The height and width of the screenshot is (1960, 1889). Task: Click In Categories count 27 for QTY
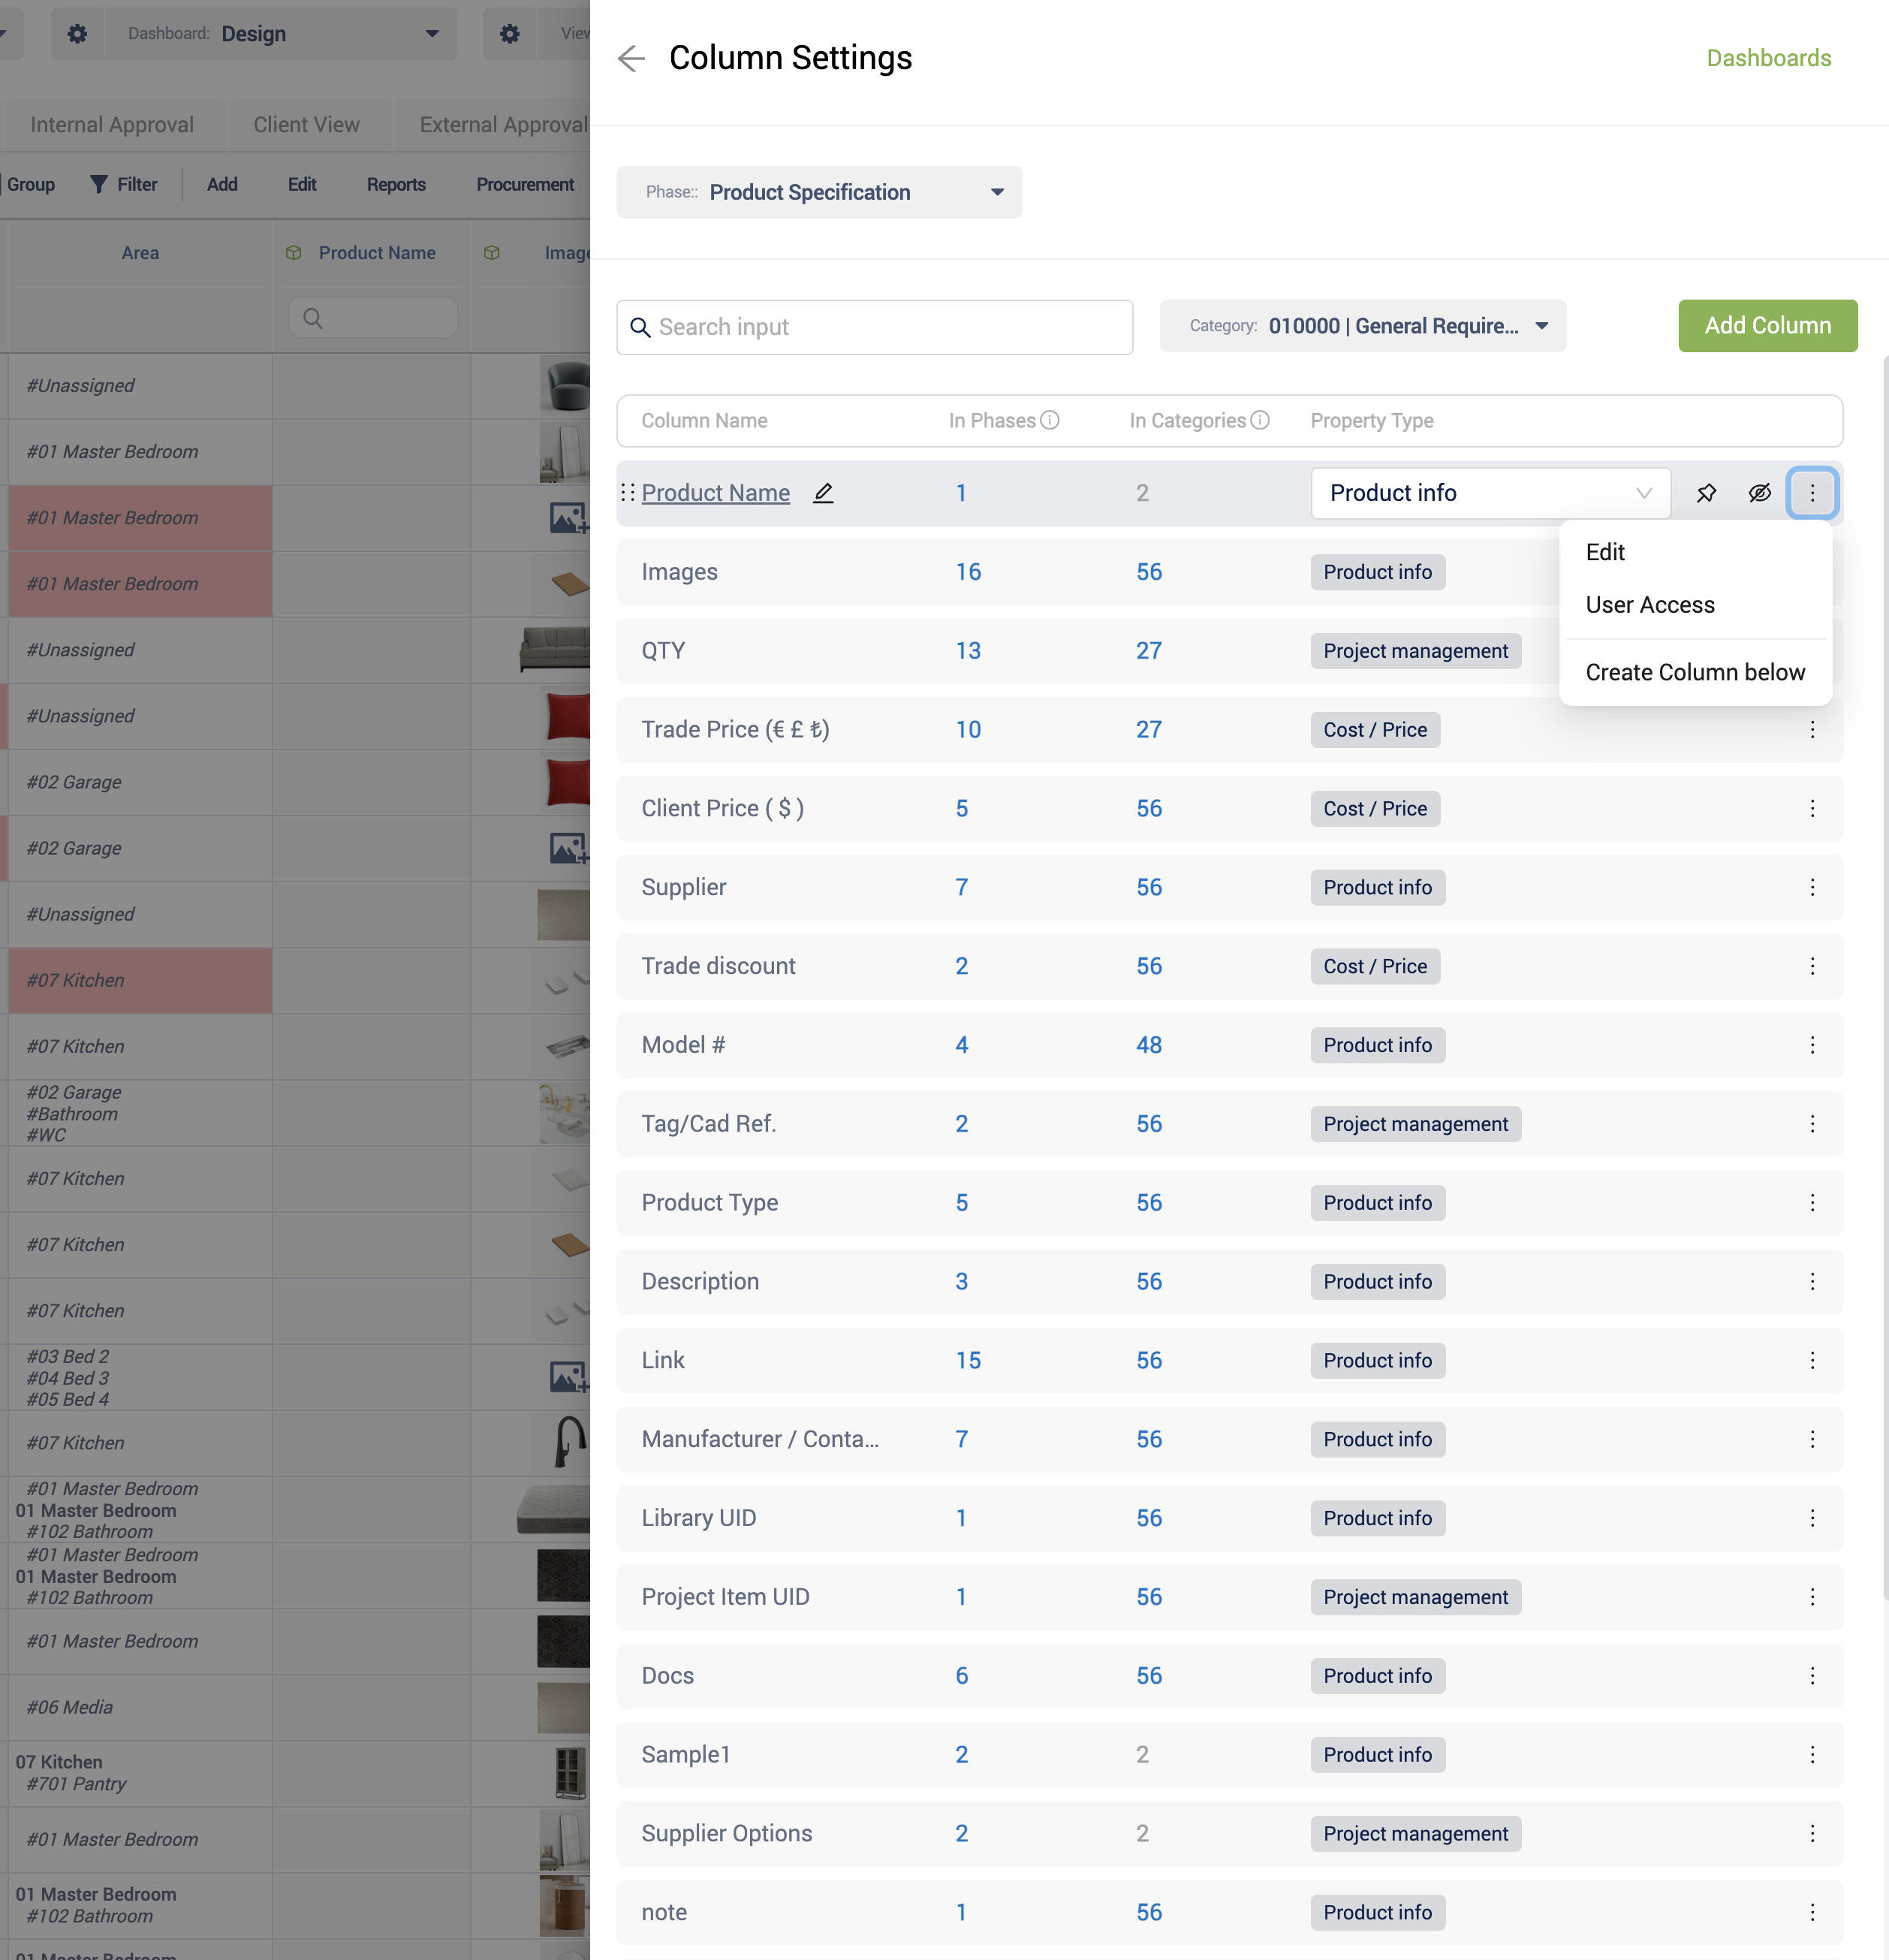1149,651
